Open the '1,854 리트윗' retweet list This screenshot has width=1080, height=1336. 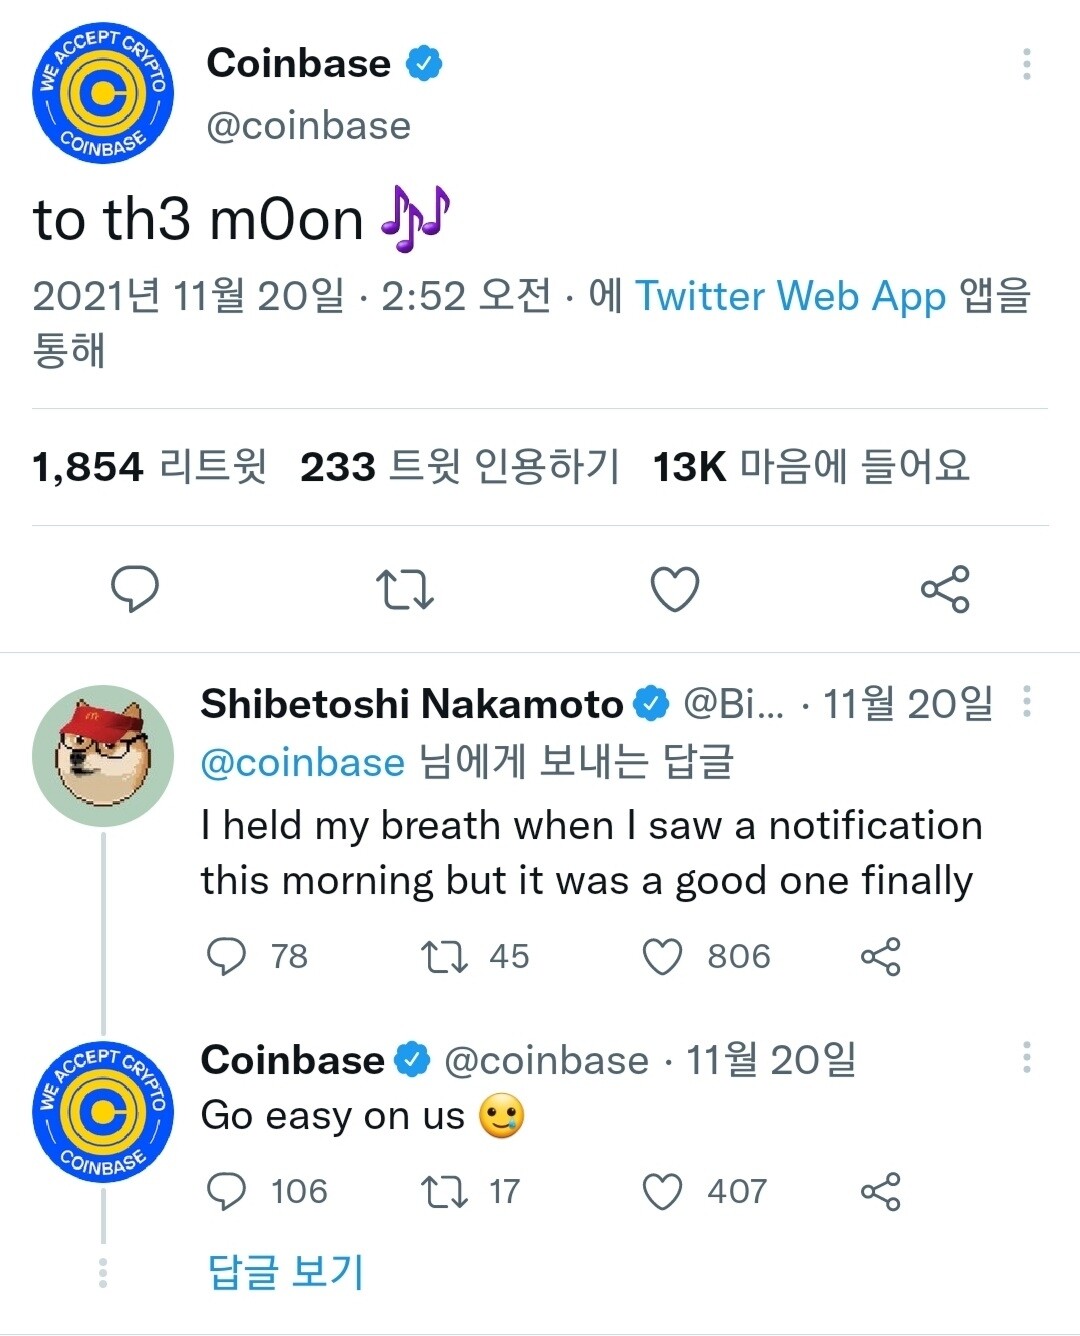pyautogui.click(x=148, y=466)
